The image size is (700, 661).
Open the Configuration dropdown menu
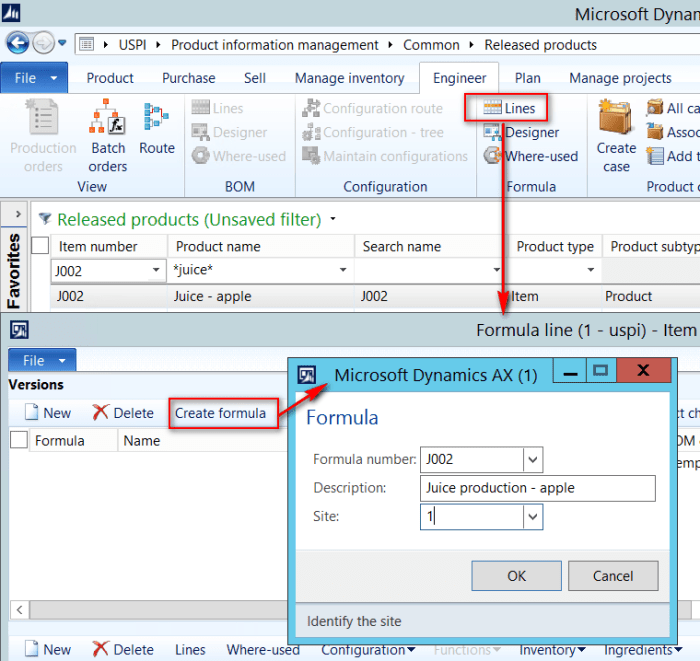click(368, 650)
